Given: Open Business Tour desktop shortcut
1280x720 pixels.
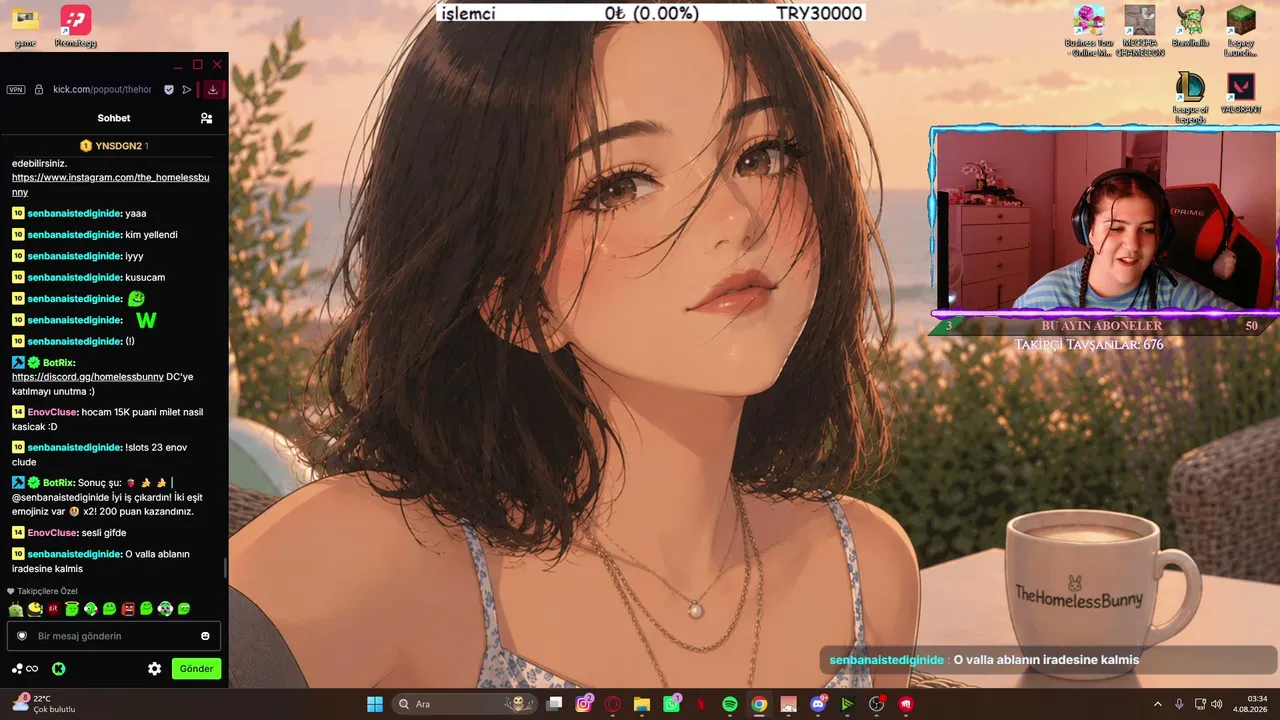Looking at the screenshot, I should [1088, 31].
